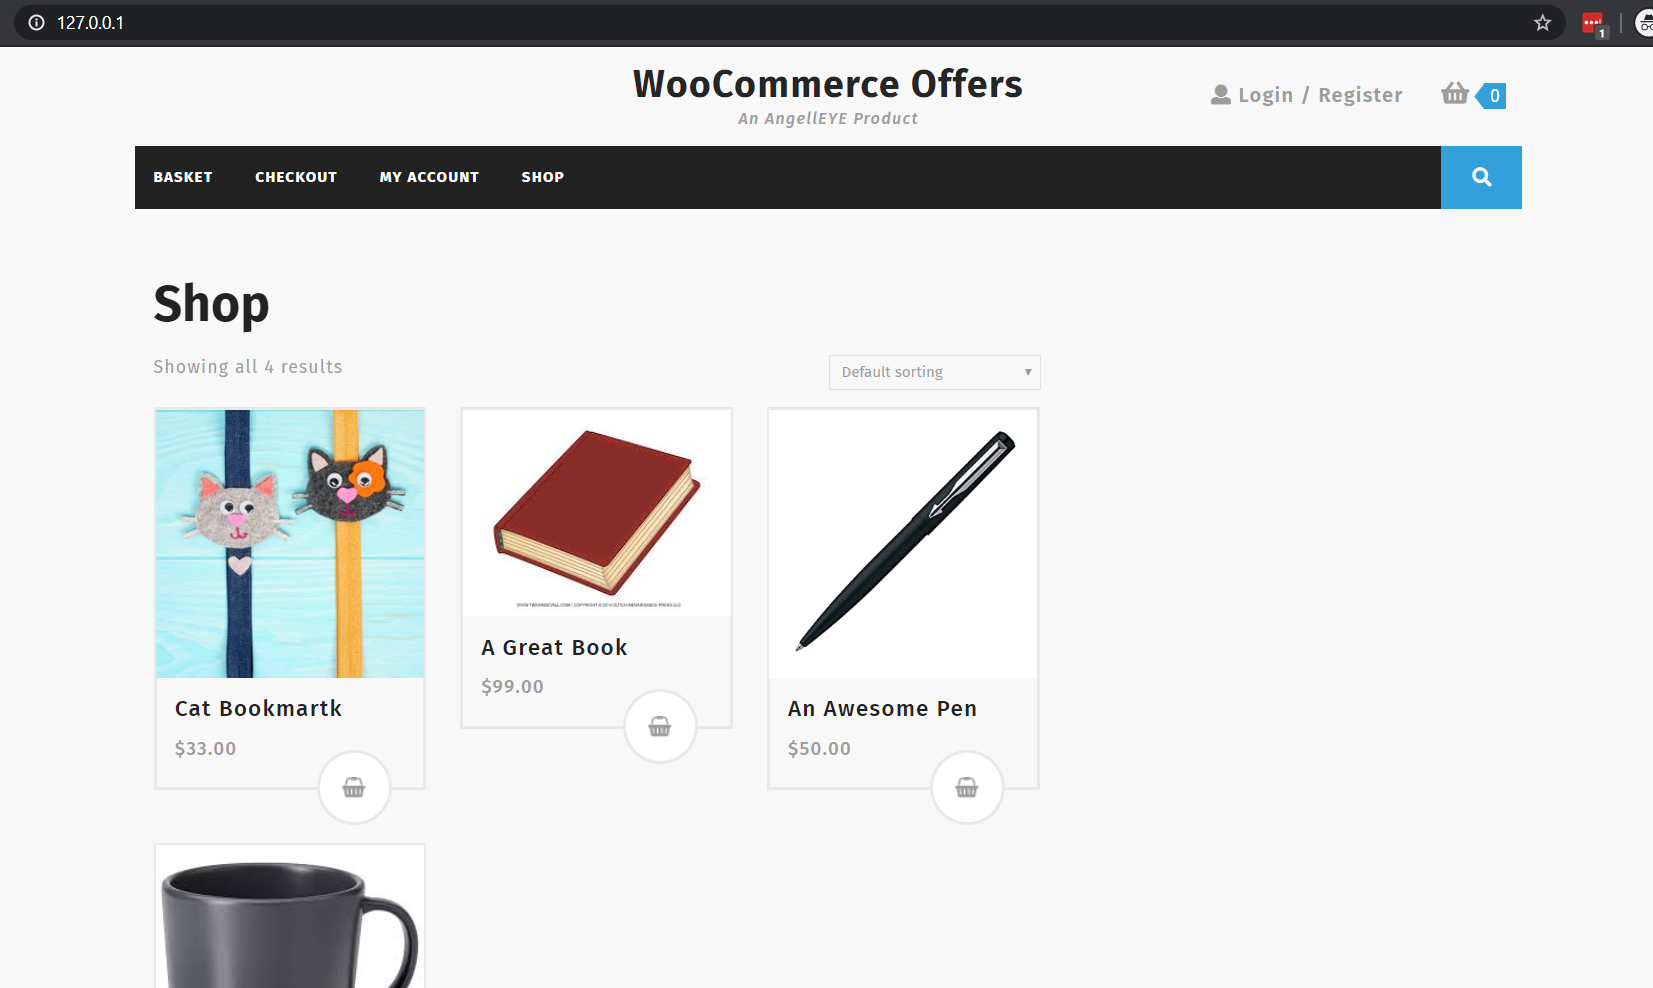View the Cat Bookmartk product image
1653x988 pixels.
290,544
